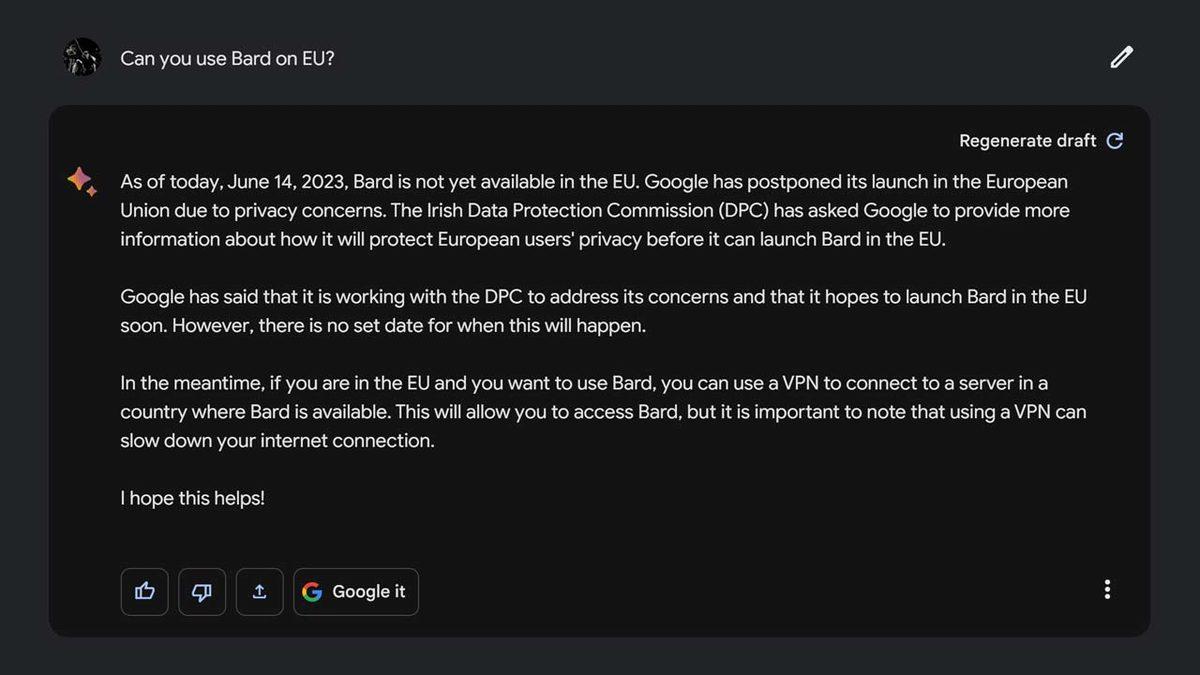This screenshot has width=1200, height=675.
Task: Click the edit prompt pencil icon
Action: pyautogui.click(x=1121, y=57)
